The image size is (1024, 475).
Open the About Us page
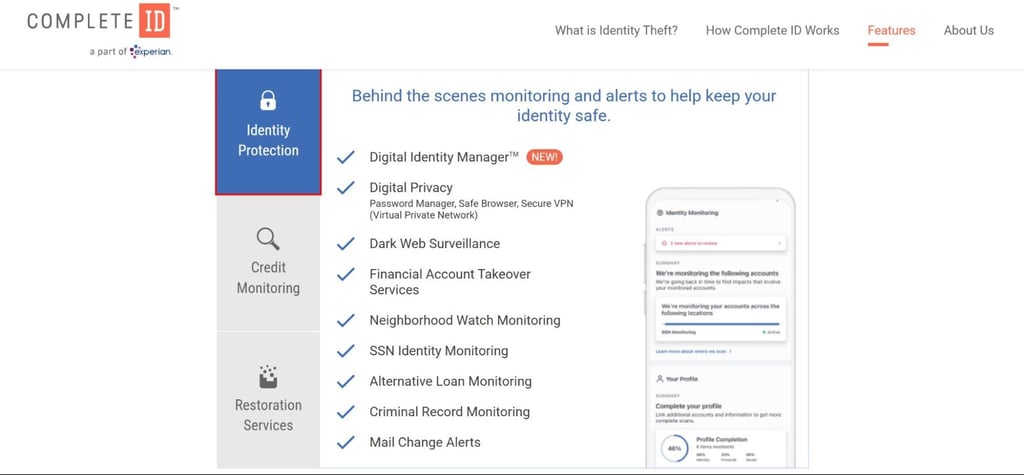968,30
